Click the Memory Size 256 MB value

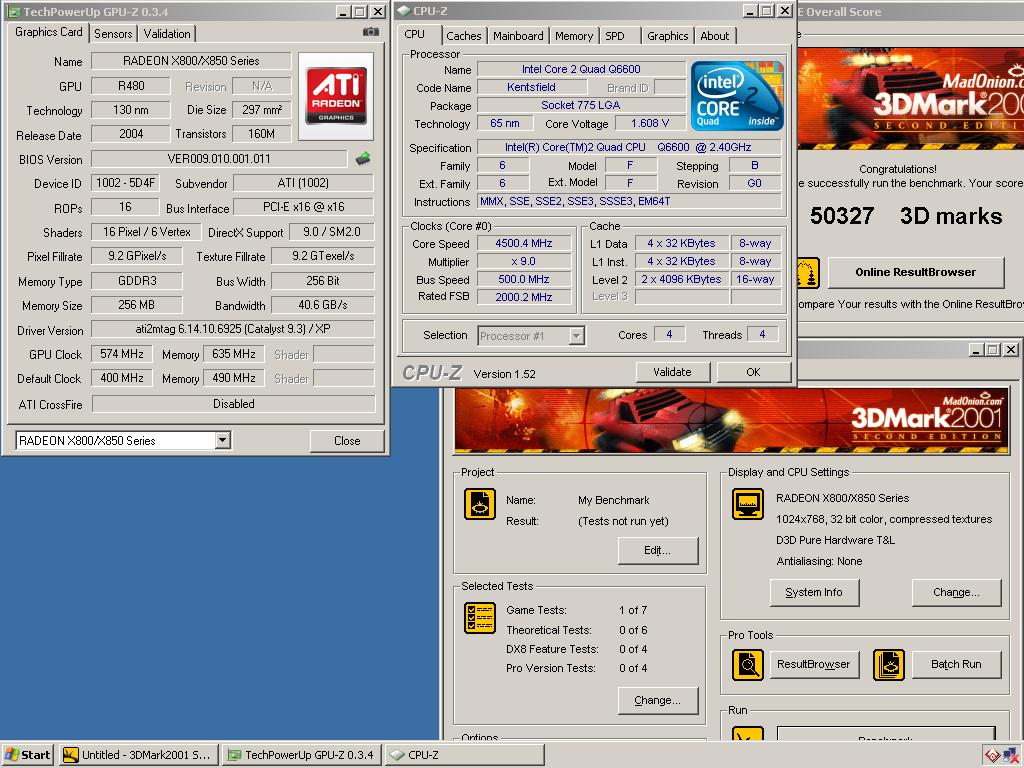136,304
